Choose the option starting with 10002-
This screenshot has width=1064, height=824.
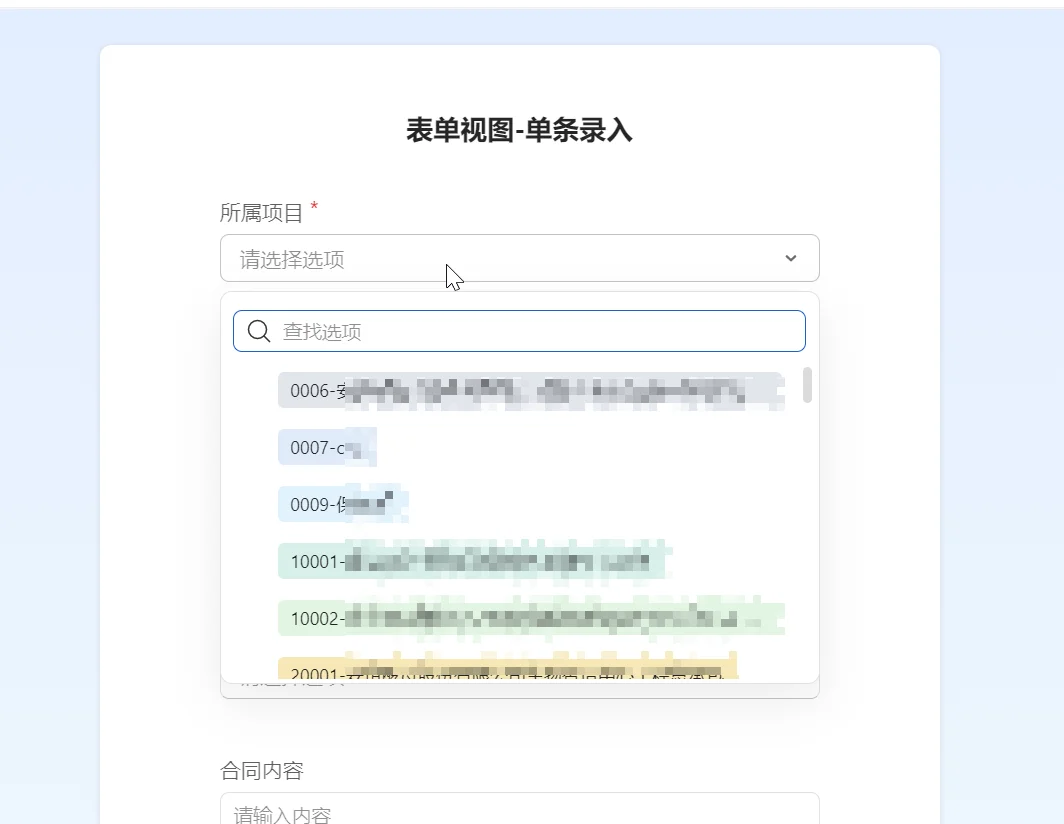[531, 618]
